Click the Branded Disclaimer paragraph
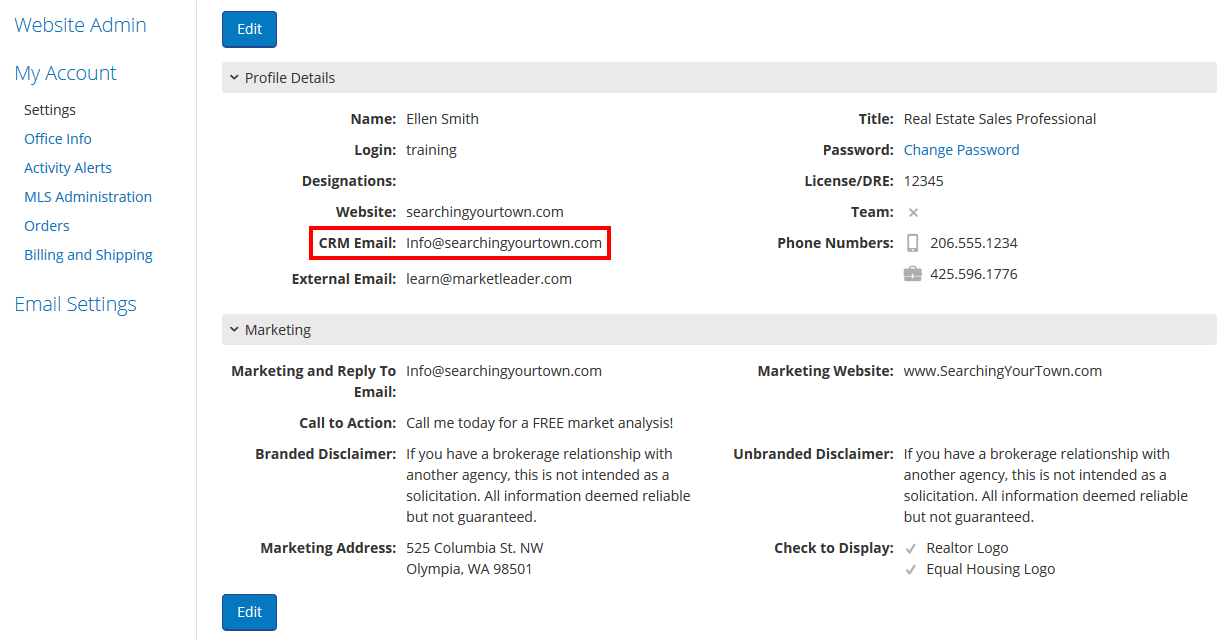Image resolution: width=1230 pixels, height=640 pixels. click(x=548, y=486)
